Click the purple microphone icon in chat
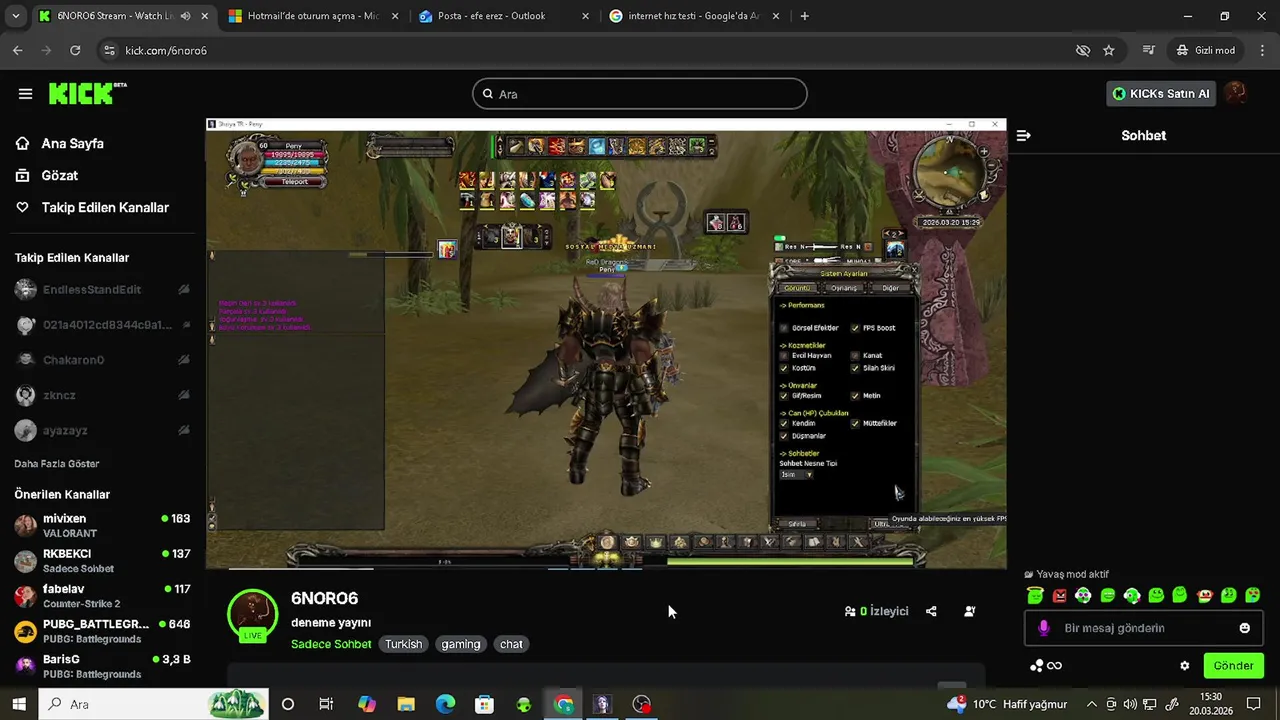The width and height of the screenshot is (1280, 720). click(1043, 628)
